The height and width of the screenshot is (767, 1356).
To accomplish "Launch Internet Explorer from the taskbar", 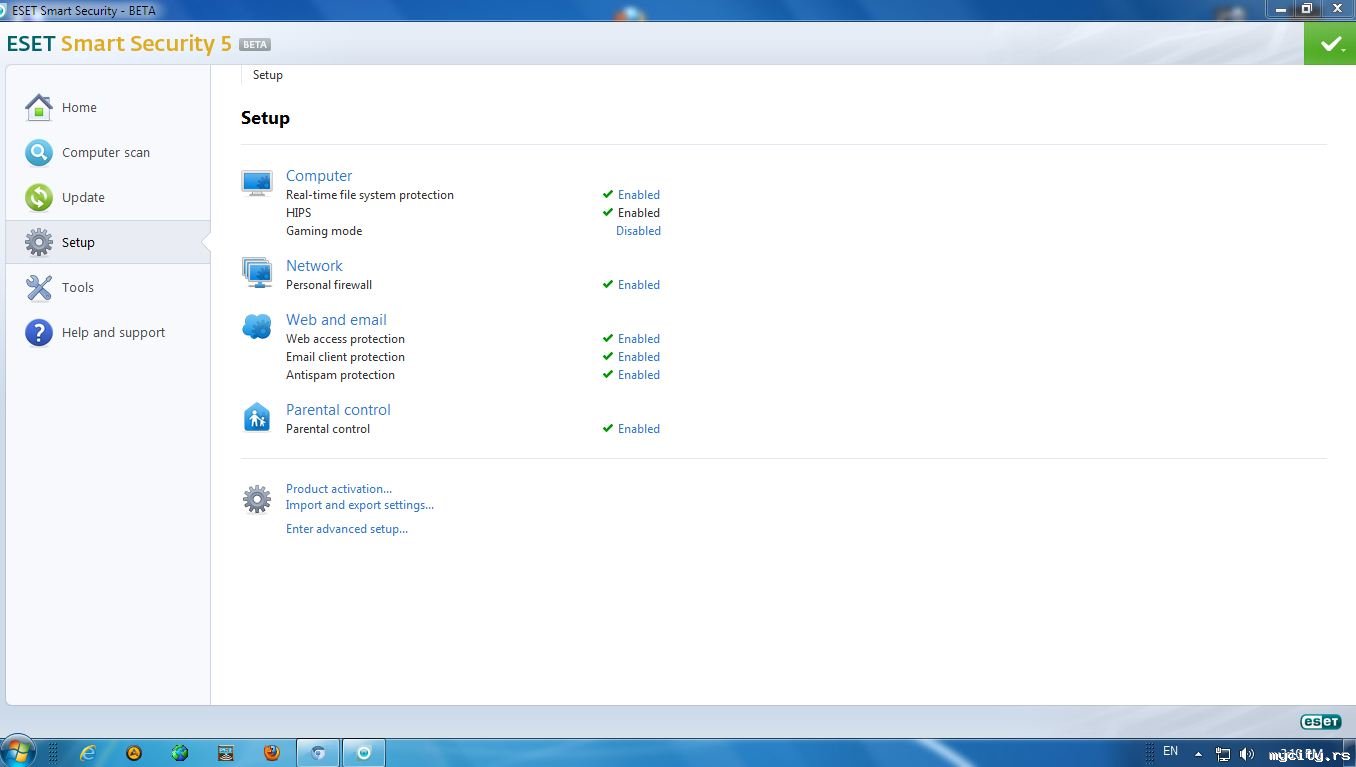I will (88, 753).
